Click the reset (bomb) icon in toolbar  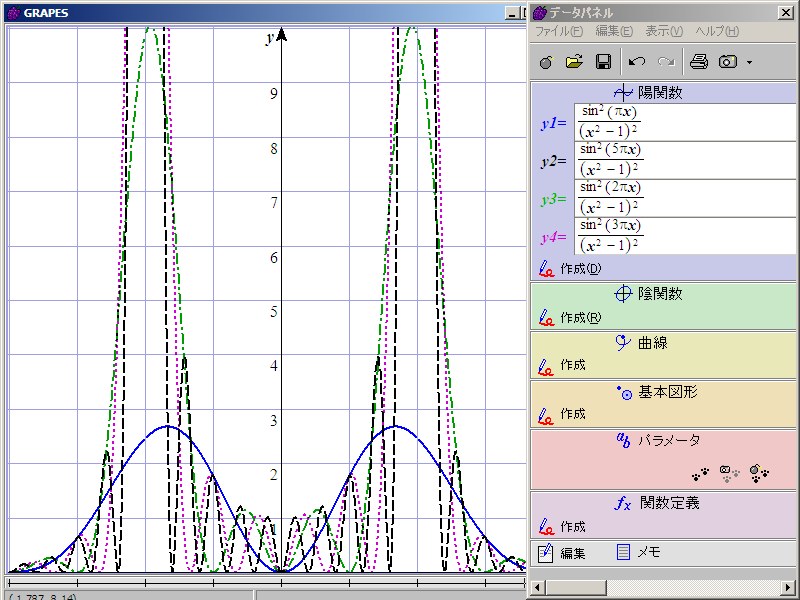tap(545, 62)
